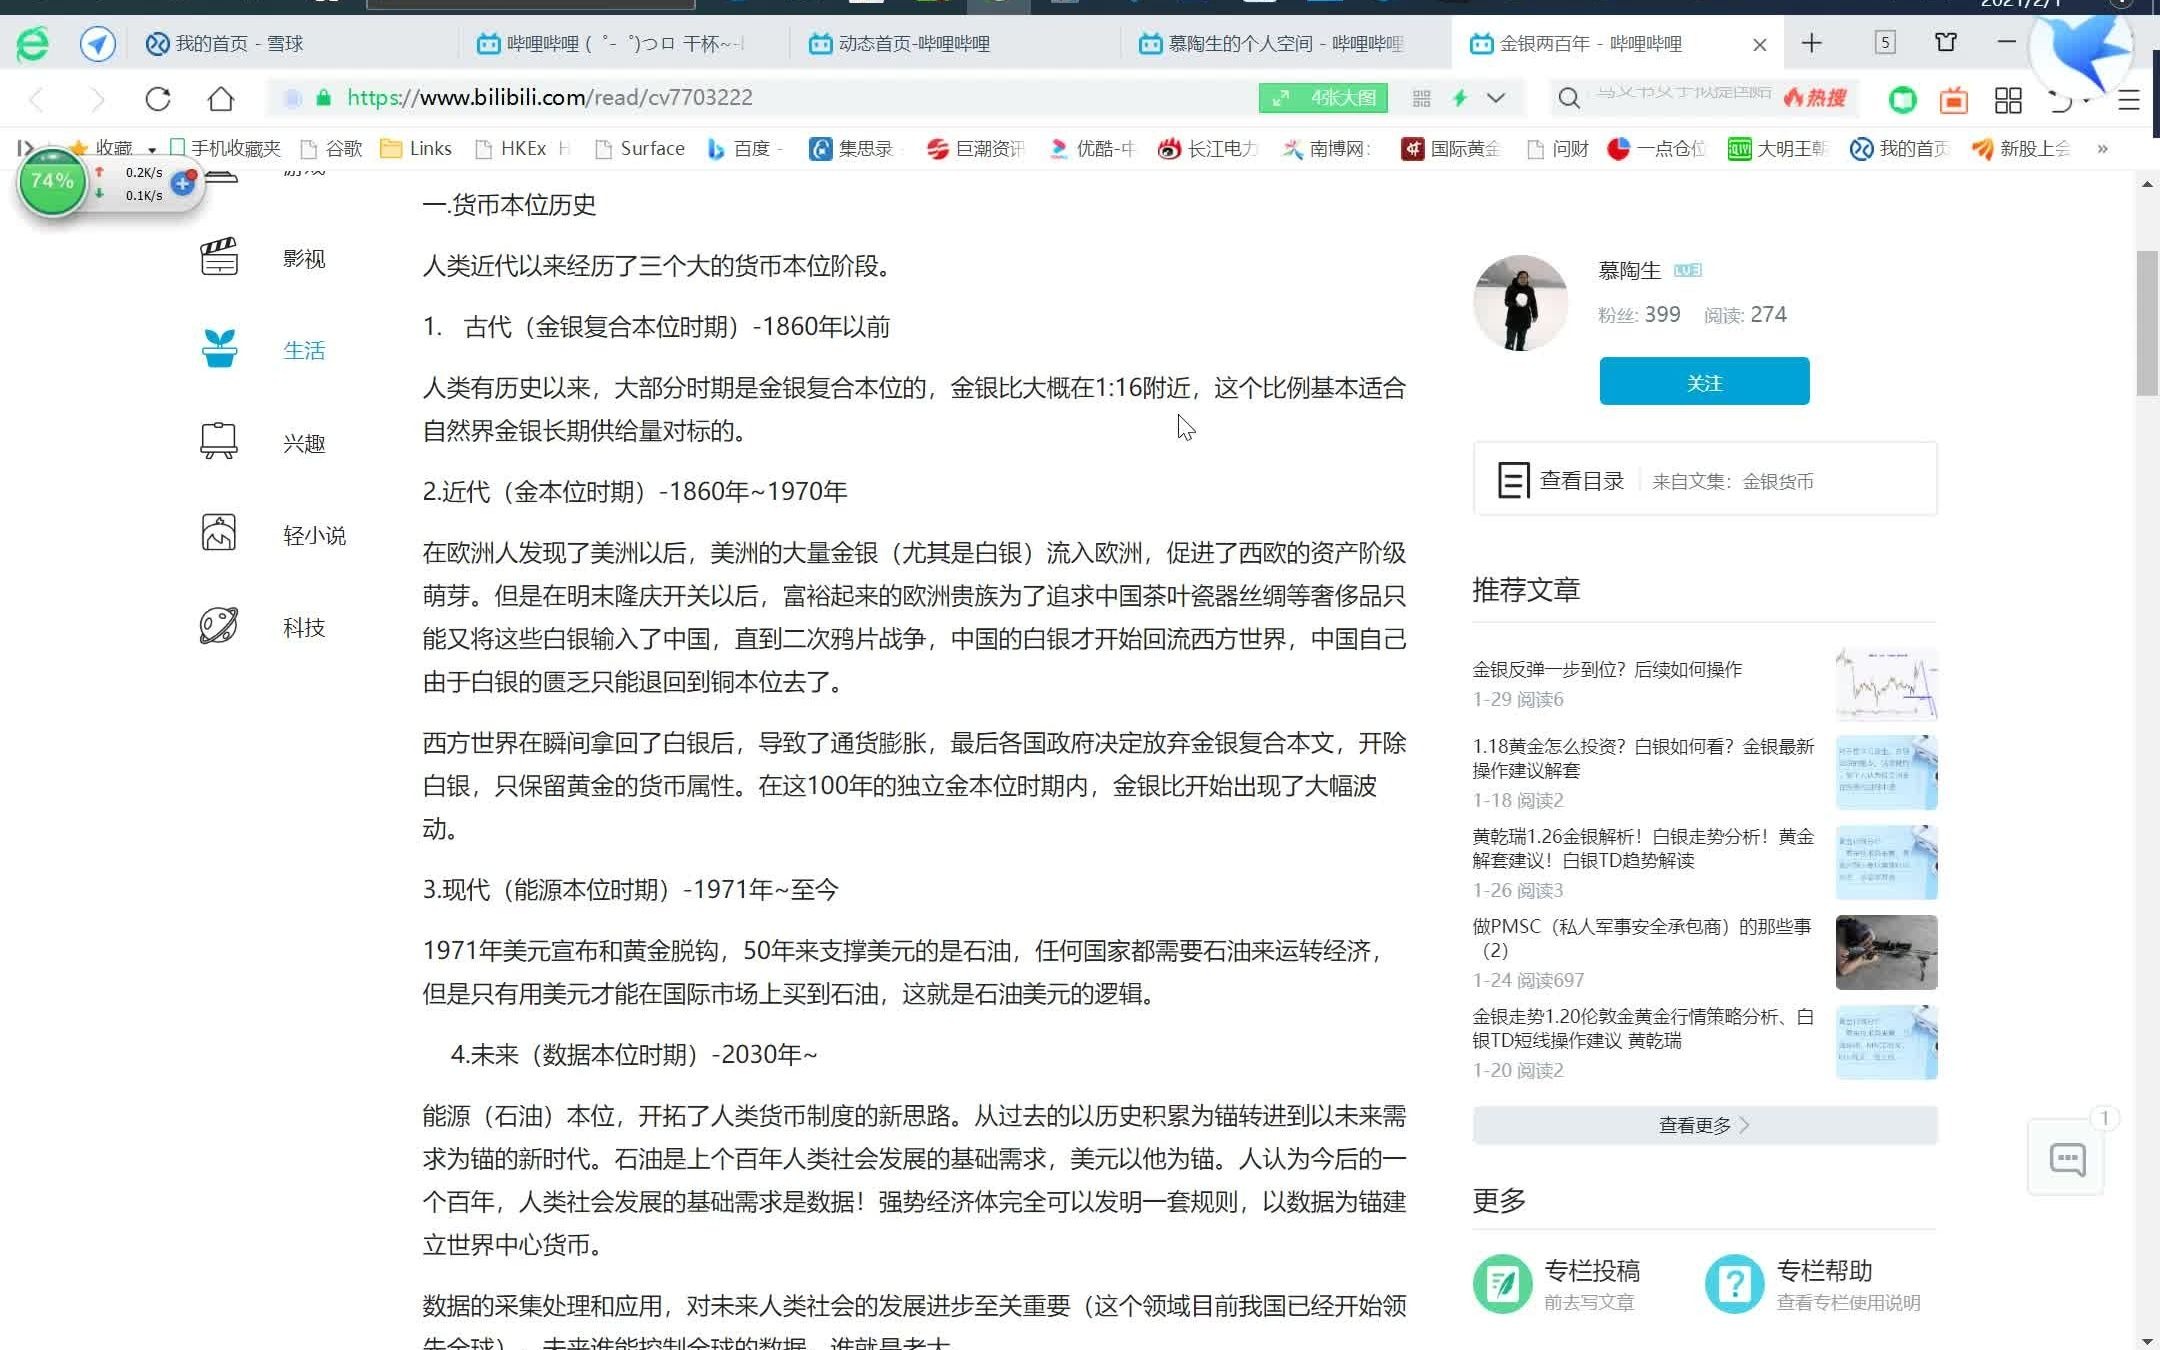Image resolution: width=2160 pixels, height=1350 pixels.
Task: Click the green circle extension icon
Action: click(1903, 100)
